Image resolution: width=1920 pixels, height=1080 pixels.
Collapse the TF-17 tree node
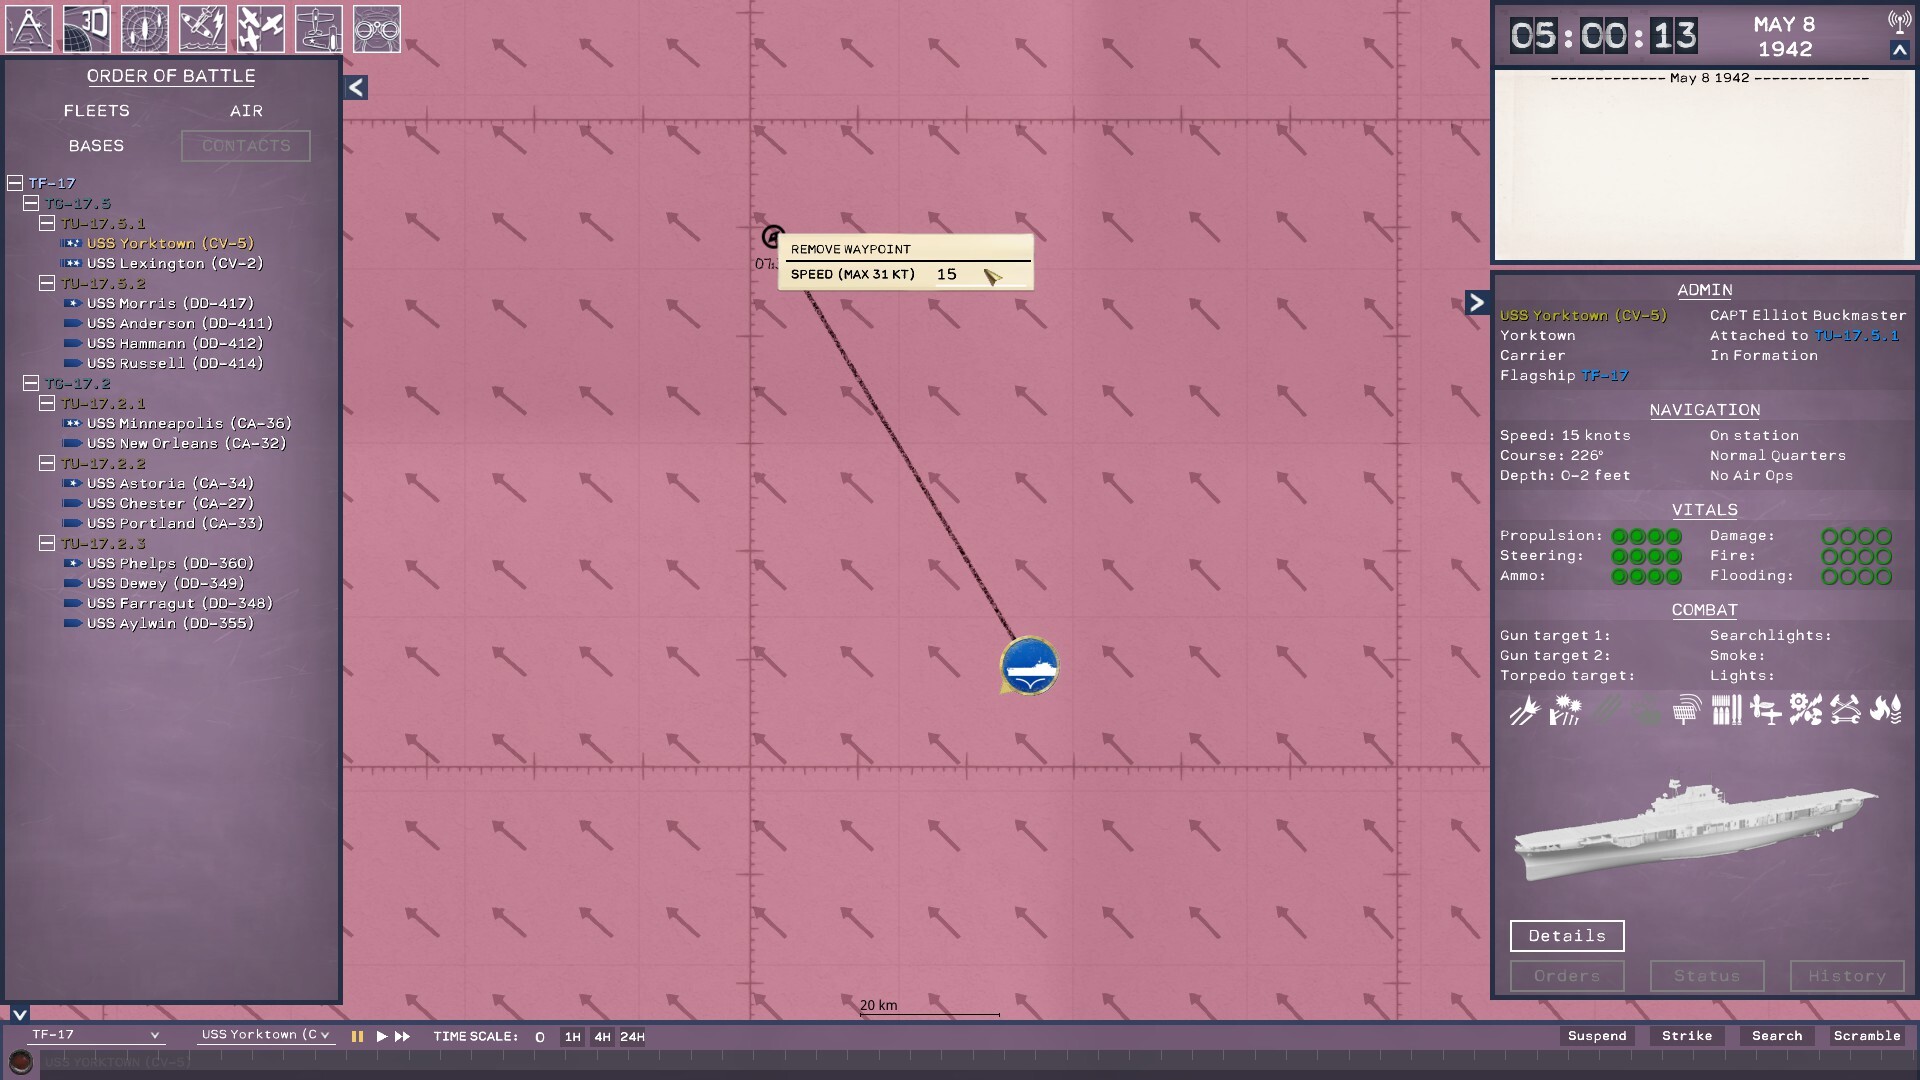(x=15, y=183)
